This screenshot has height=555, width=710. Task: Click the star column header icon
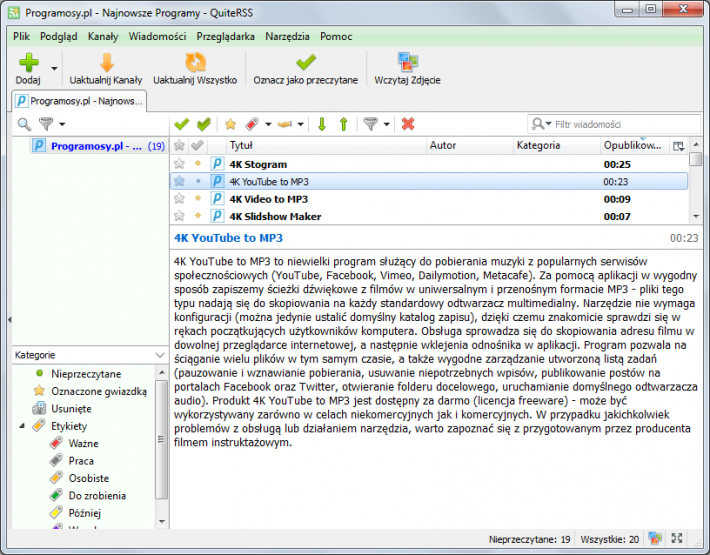pyautogui.click(x=179, y=145)
